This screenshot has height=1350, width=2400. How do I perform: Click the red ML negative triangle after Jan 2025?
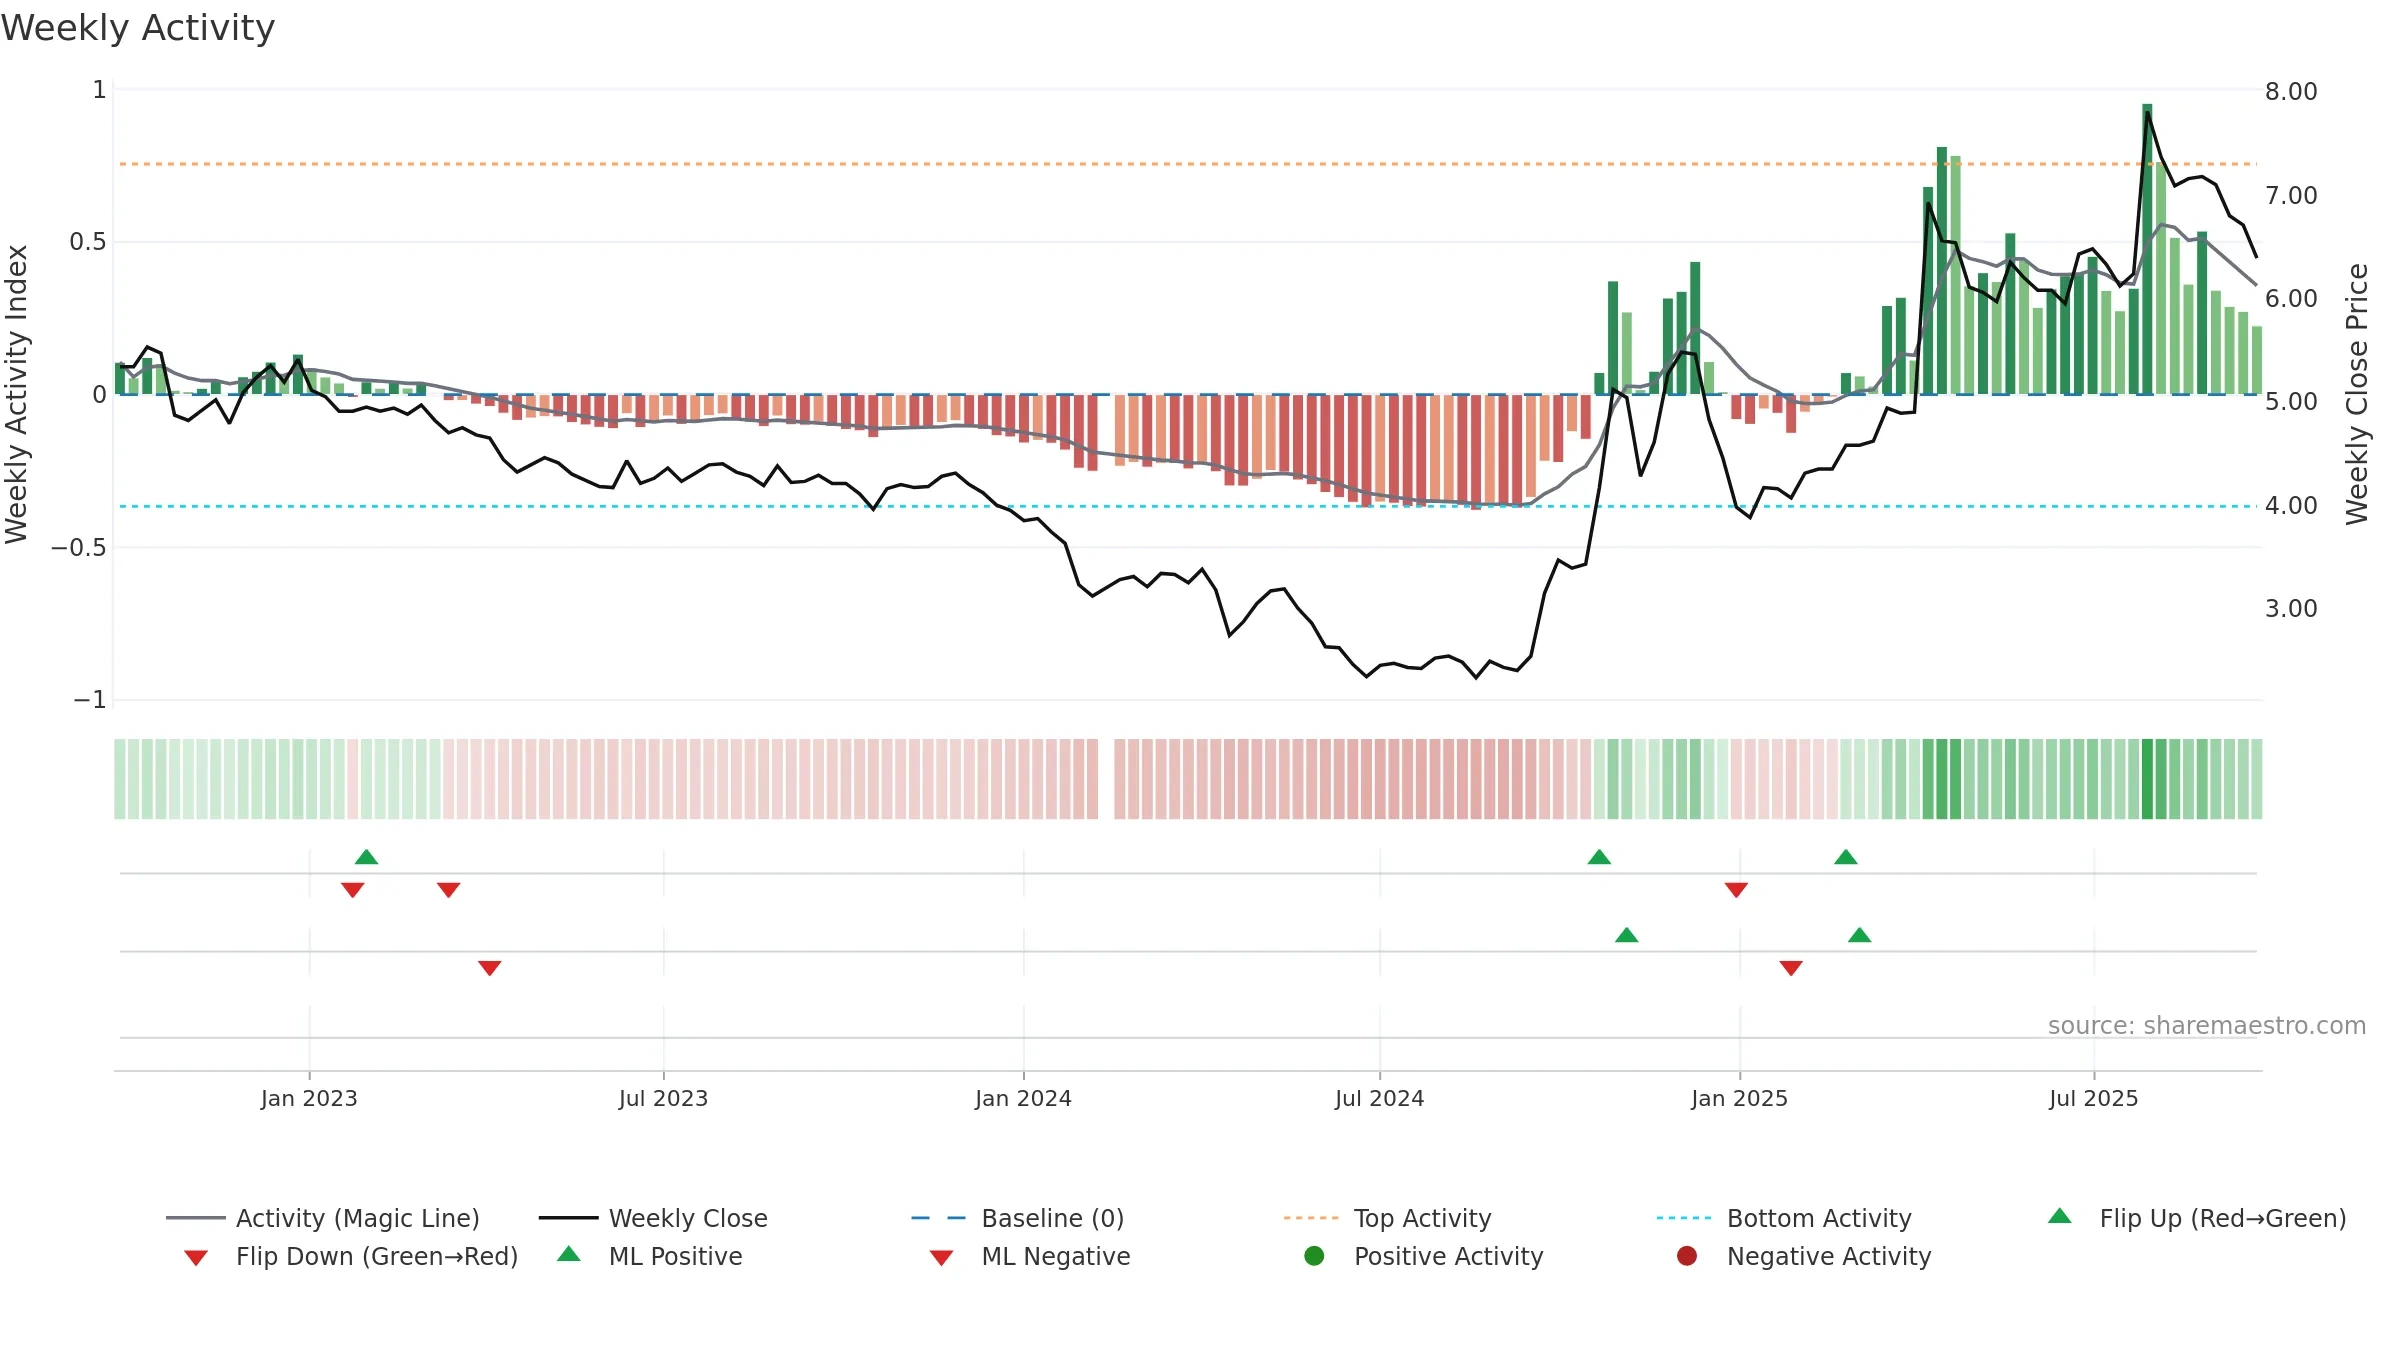tap(1791, 968)
